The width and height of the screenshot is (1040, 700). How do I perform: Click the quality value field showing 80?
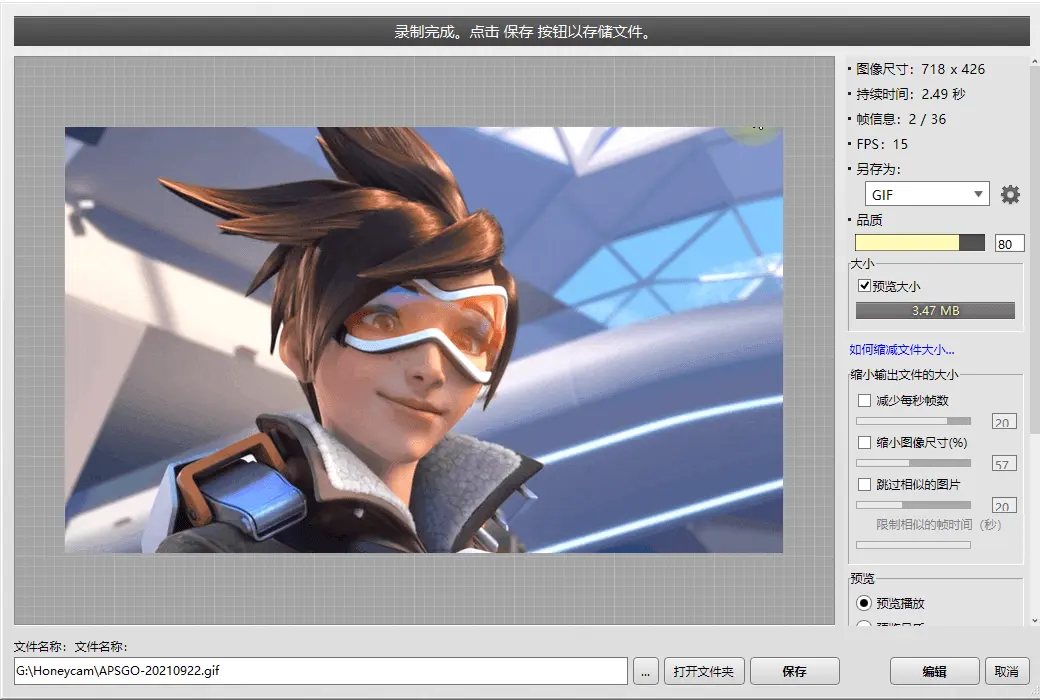pos(1009,244)
